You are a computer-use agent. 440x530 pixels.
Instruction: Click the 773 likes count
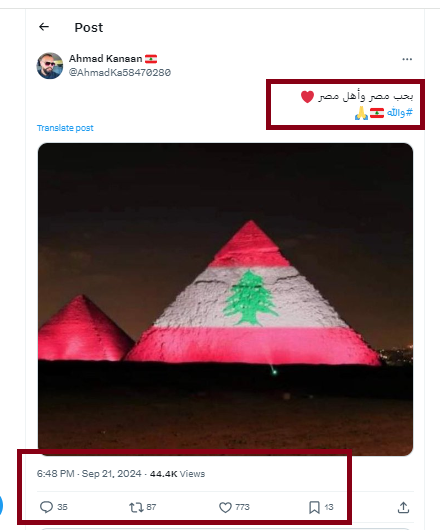(242, 507)
